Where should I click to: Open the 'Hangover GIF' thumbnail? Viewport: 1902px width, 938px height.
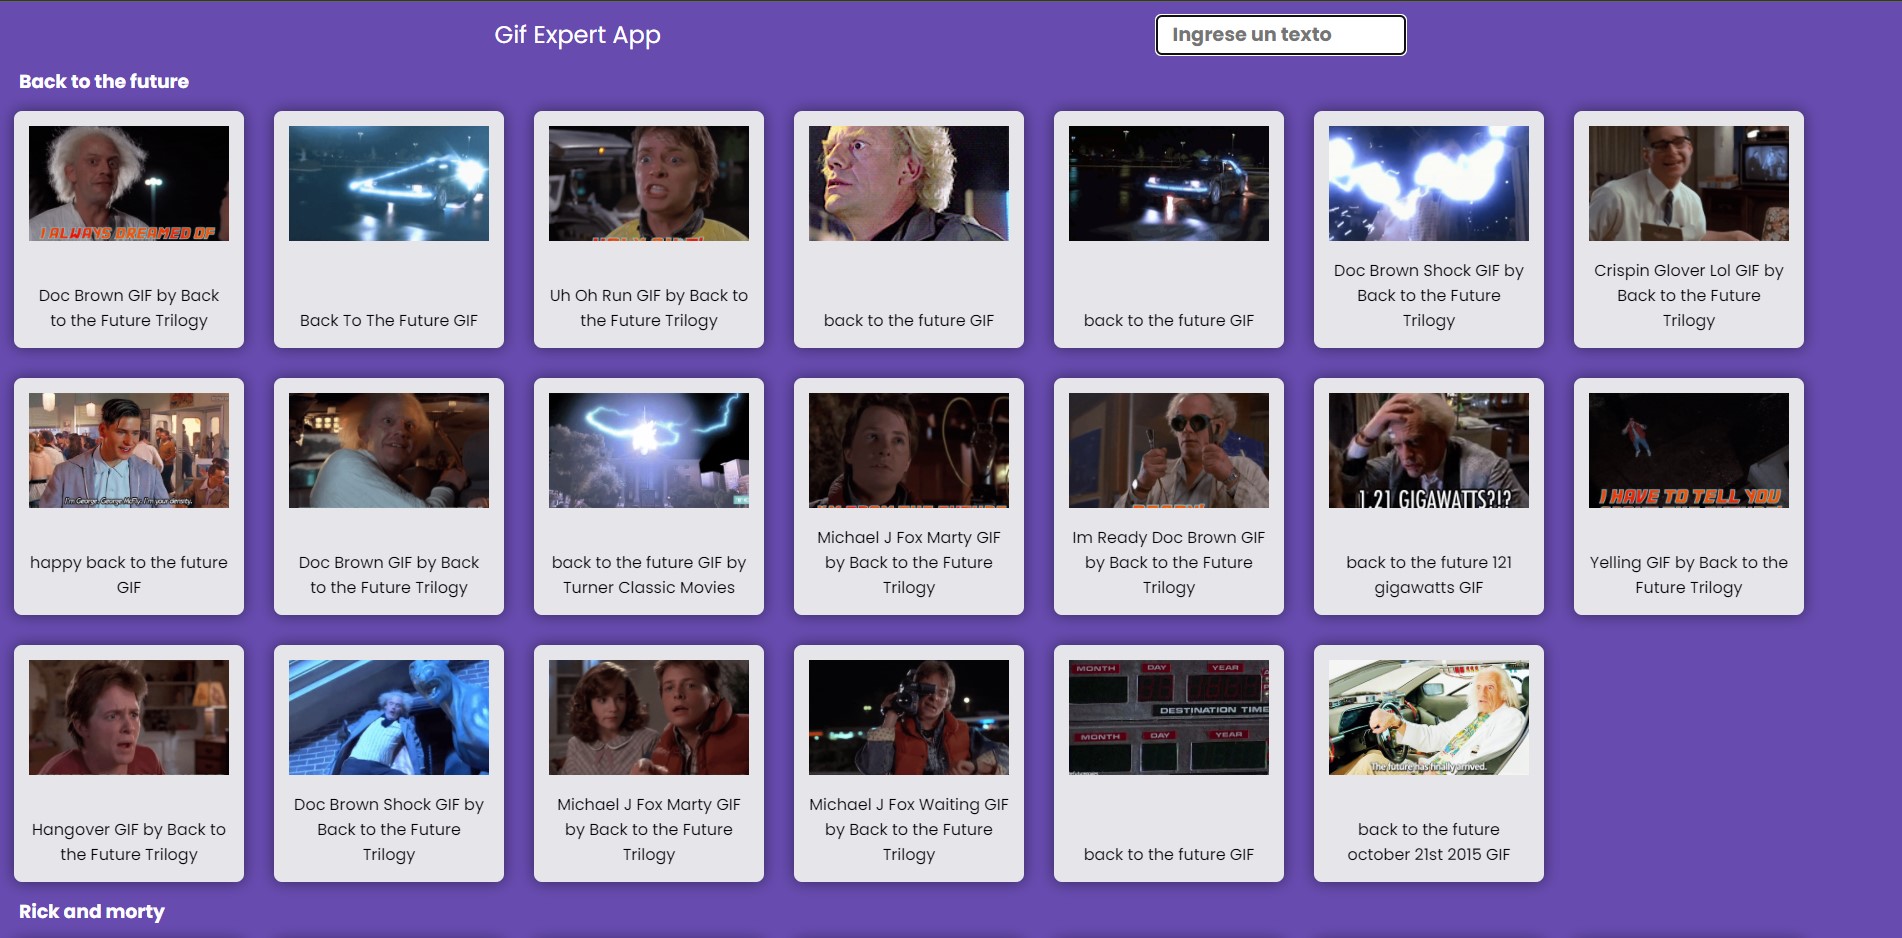[x=128, y=717]
